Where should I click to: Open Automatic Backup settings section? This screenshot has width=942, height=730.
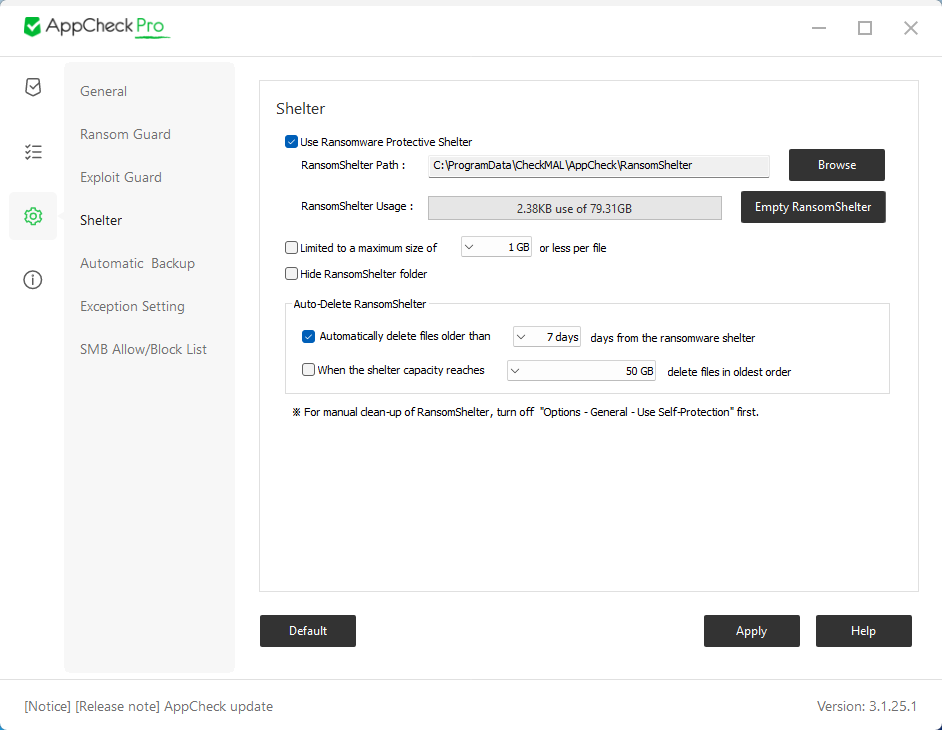point(138,263)
